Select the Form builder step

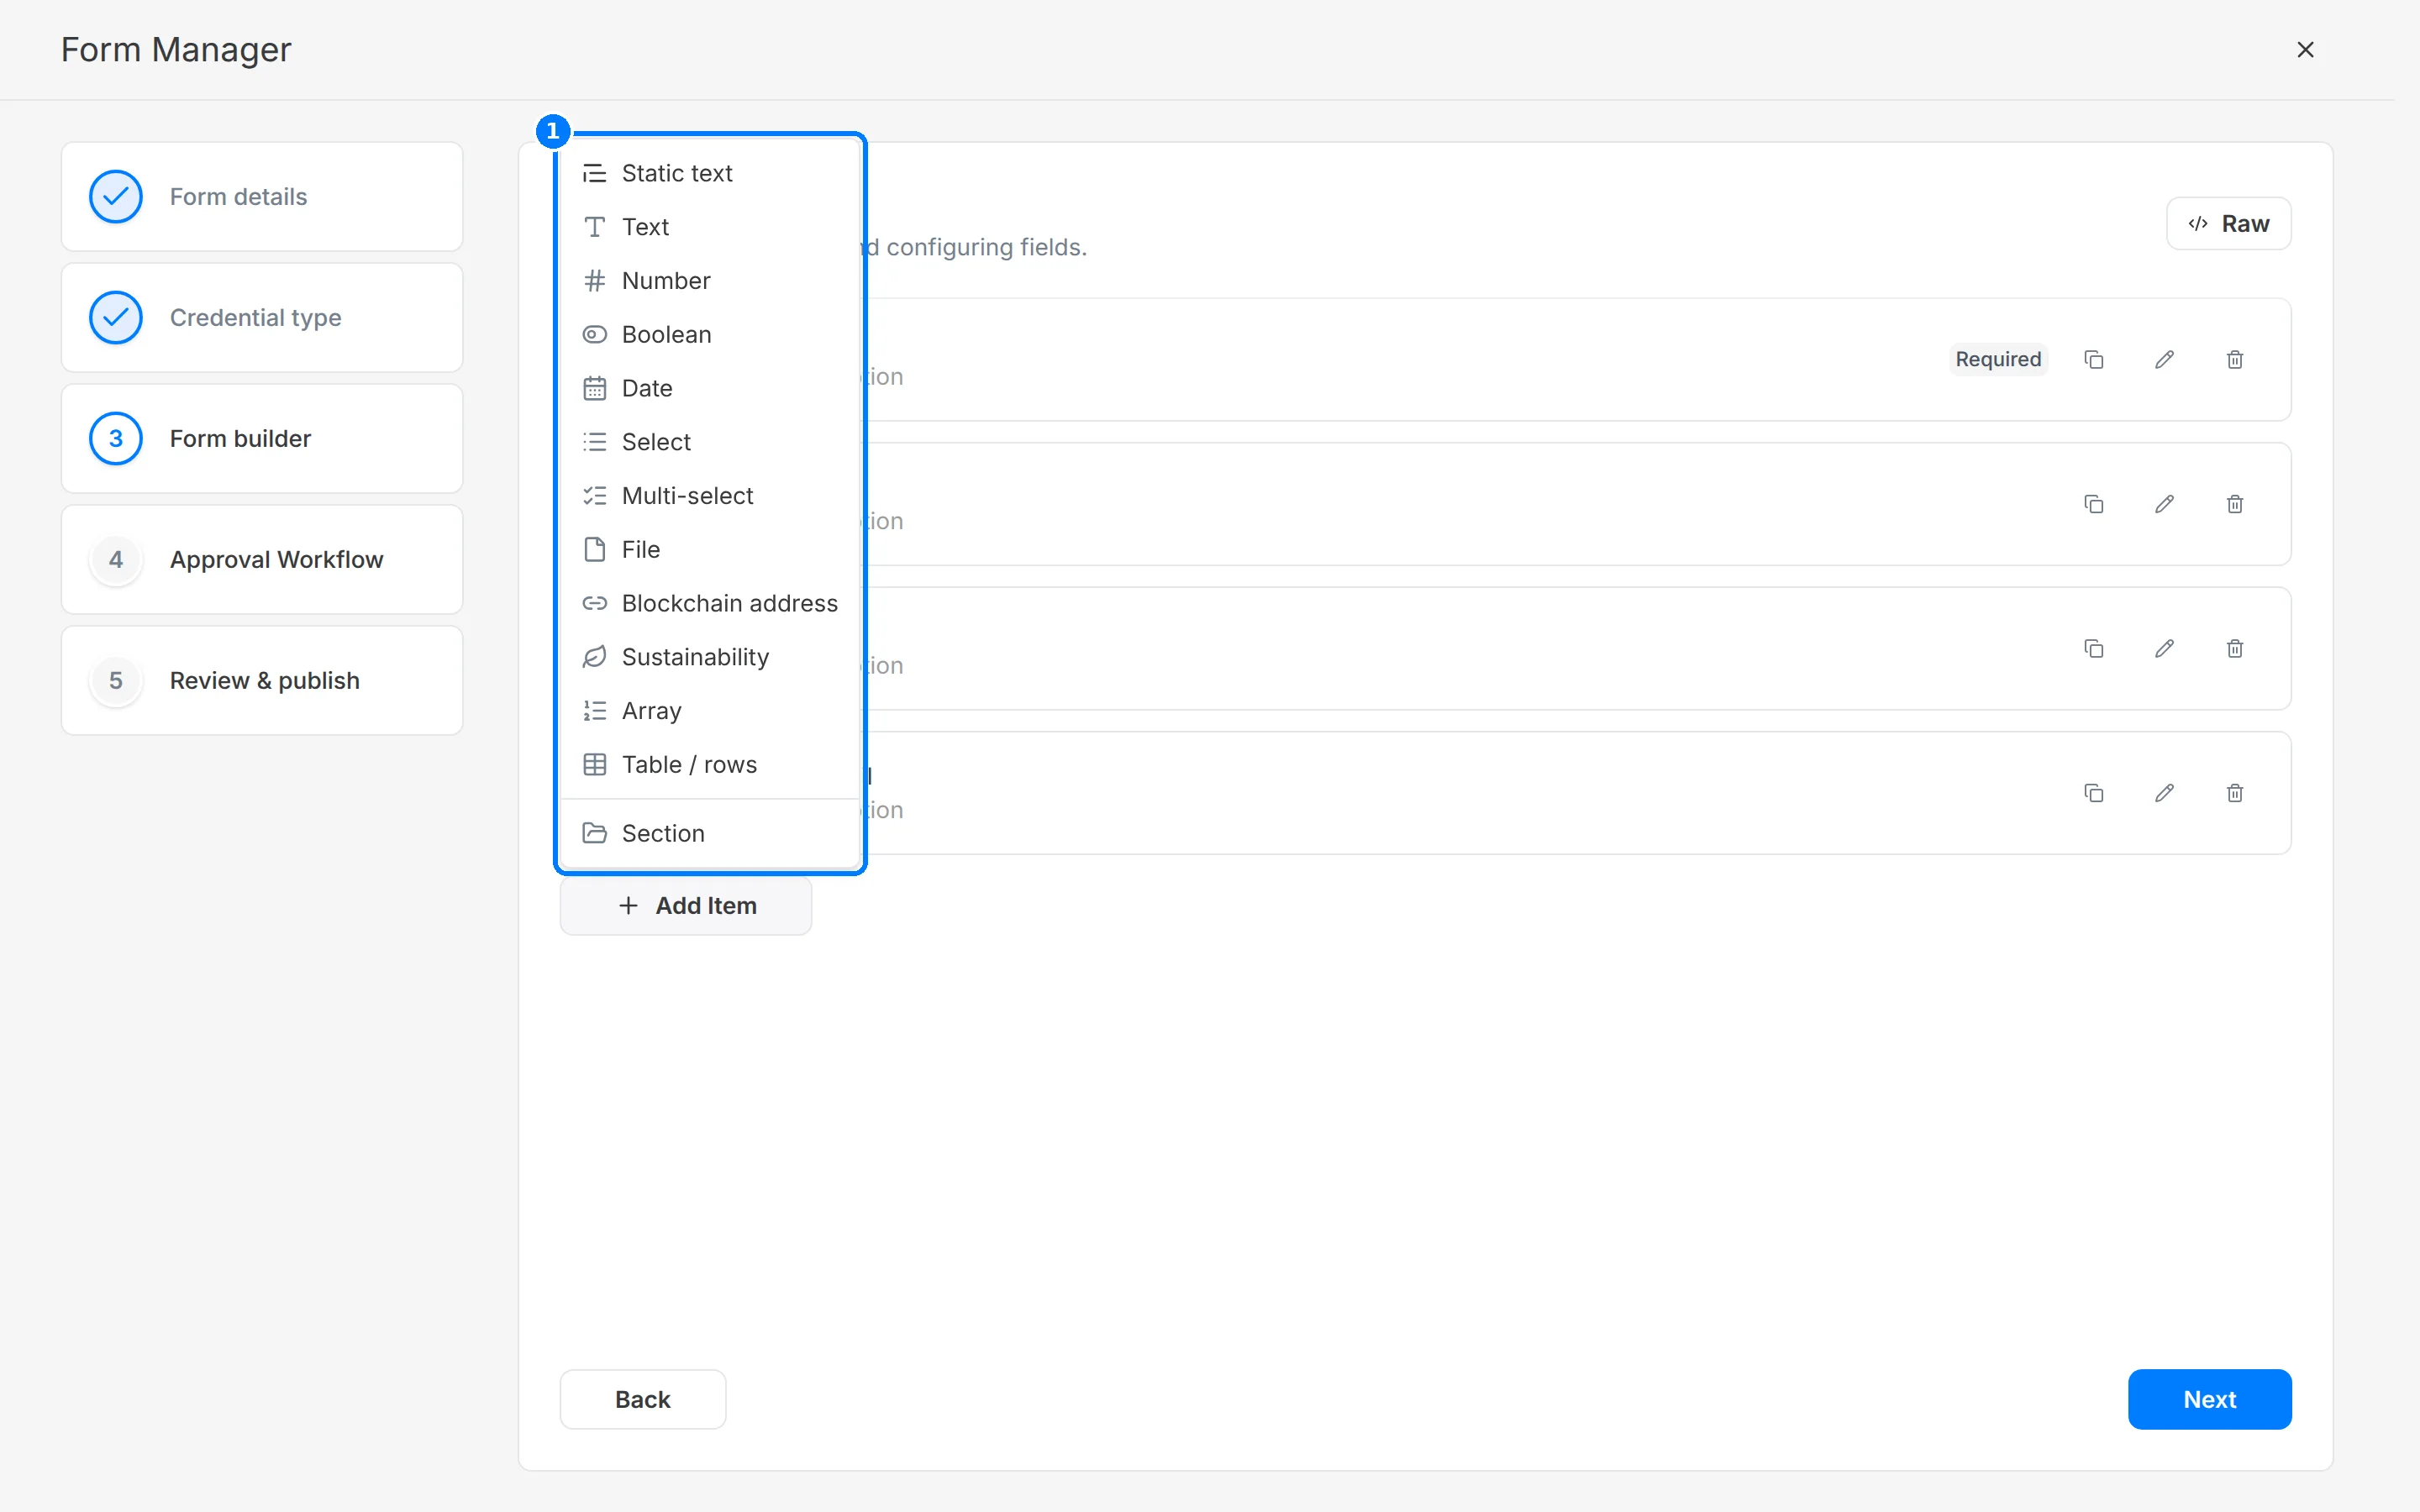(x=262, y=439)
